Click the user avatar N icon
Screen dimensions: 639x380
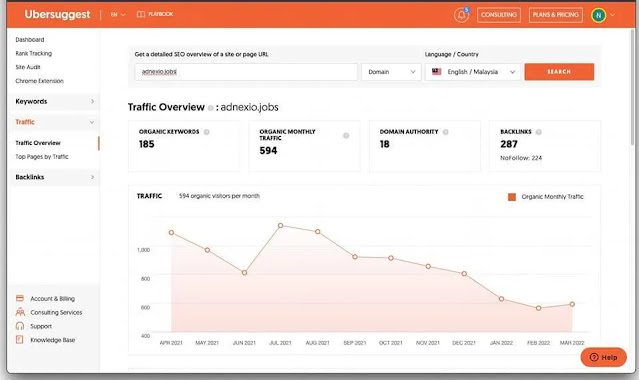(x=598, y=15)
